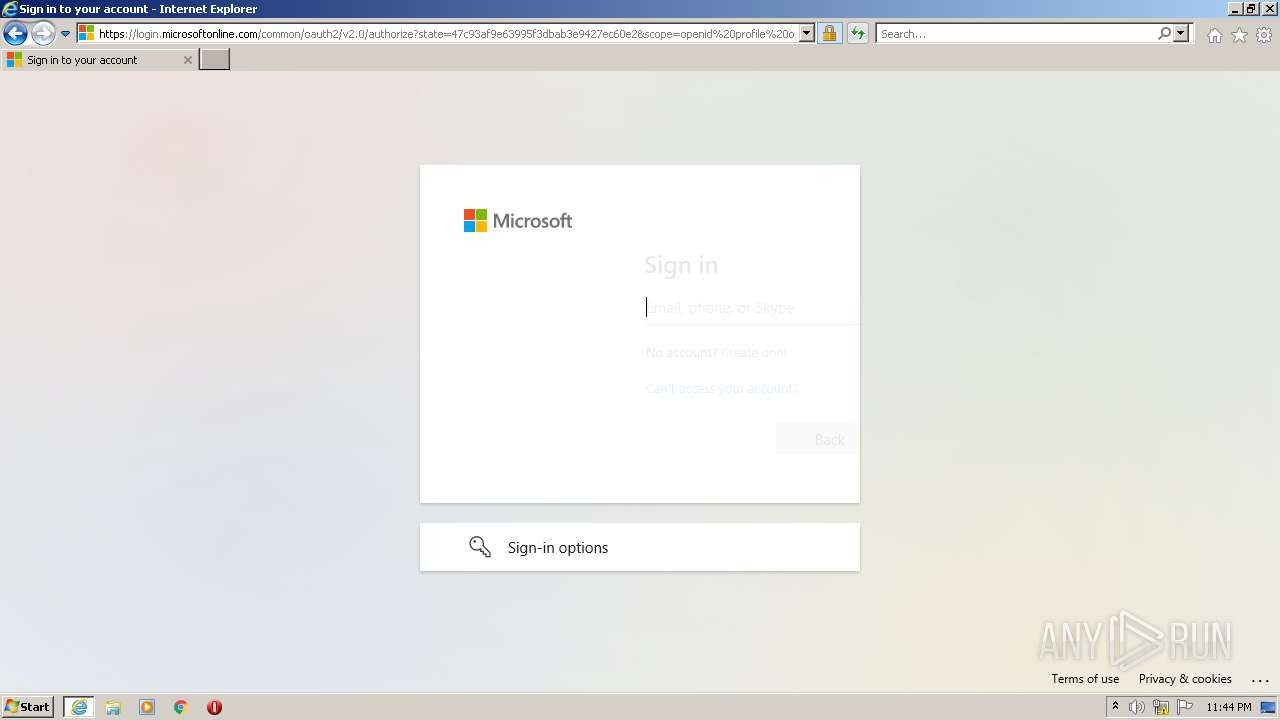Click the browser Back arrow button
This screenshot has height=720, width=1280.
(x=15, y=34)
